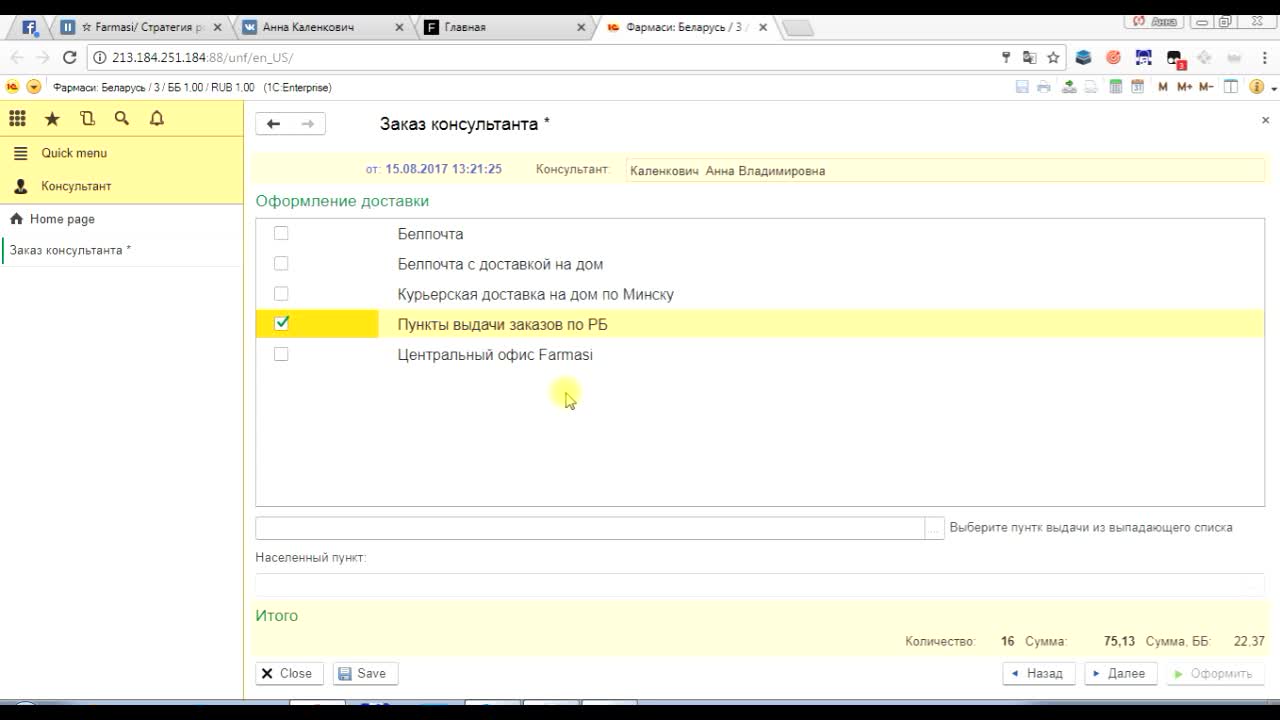1280x720 pixels.
Task: Click the pickup point input field
Action: click(x=590, y=528)
